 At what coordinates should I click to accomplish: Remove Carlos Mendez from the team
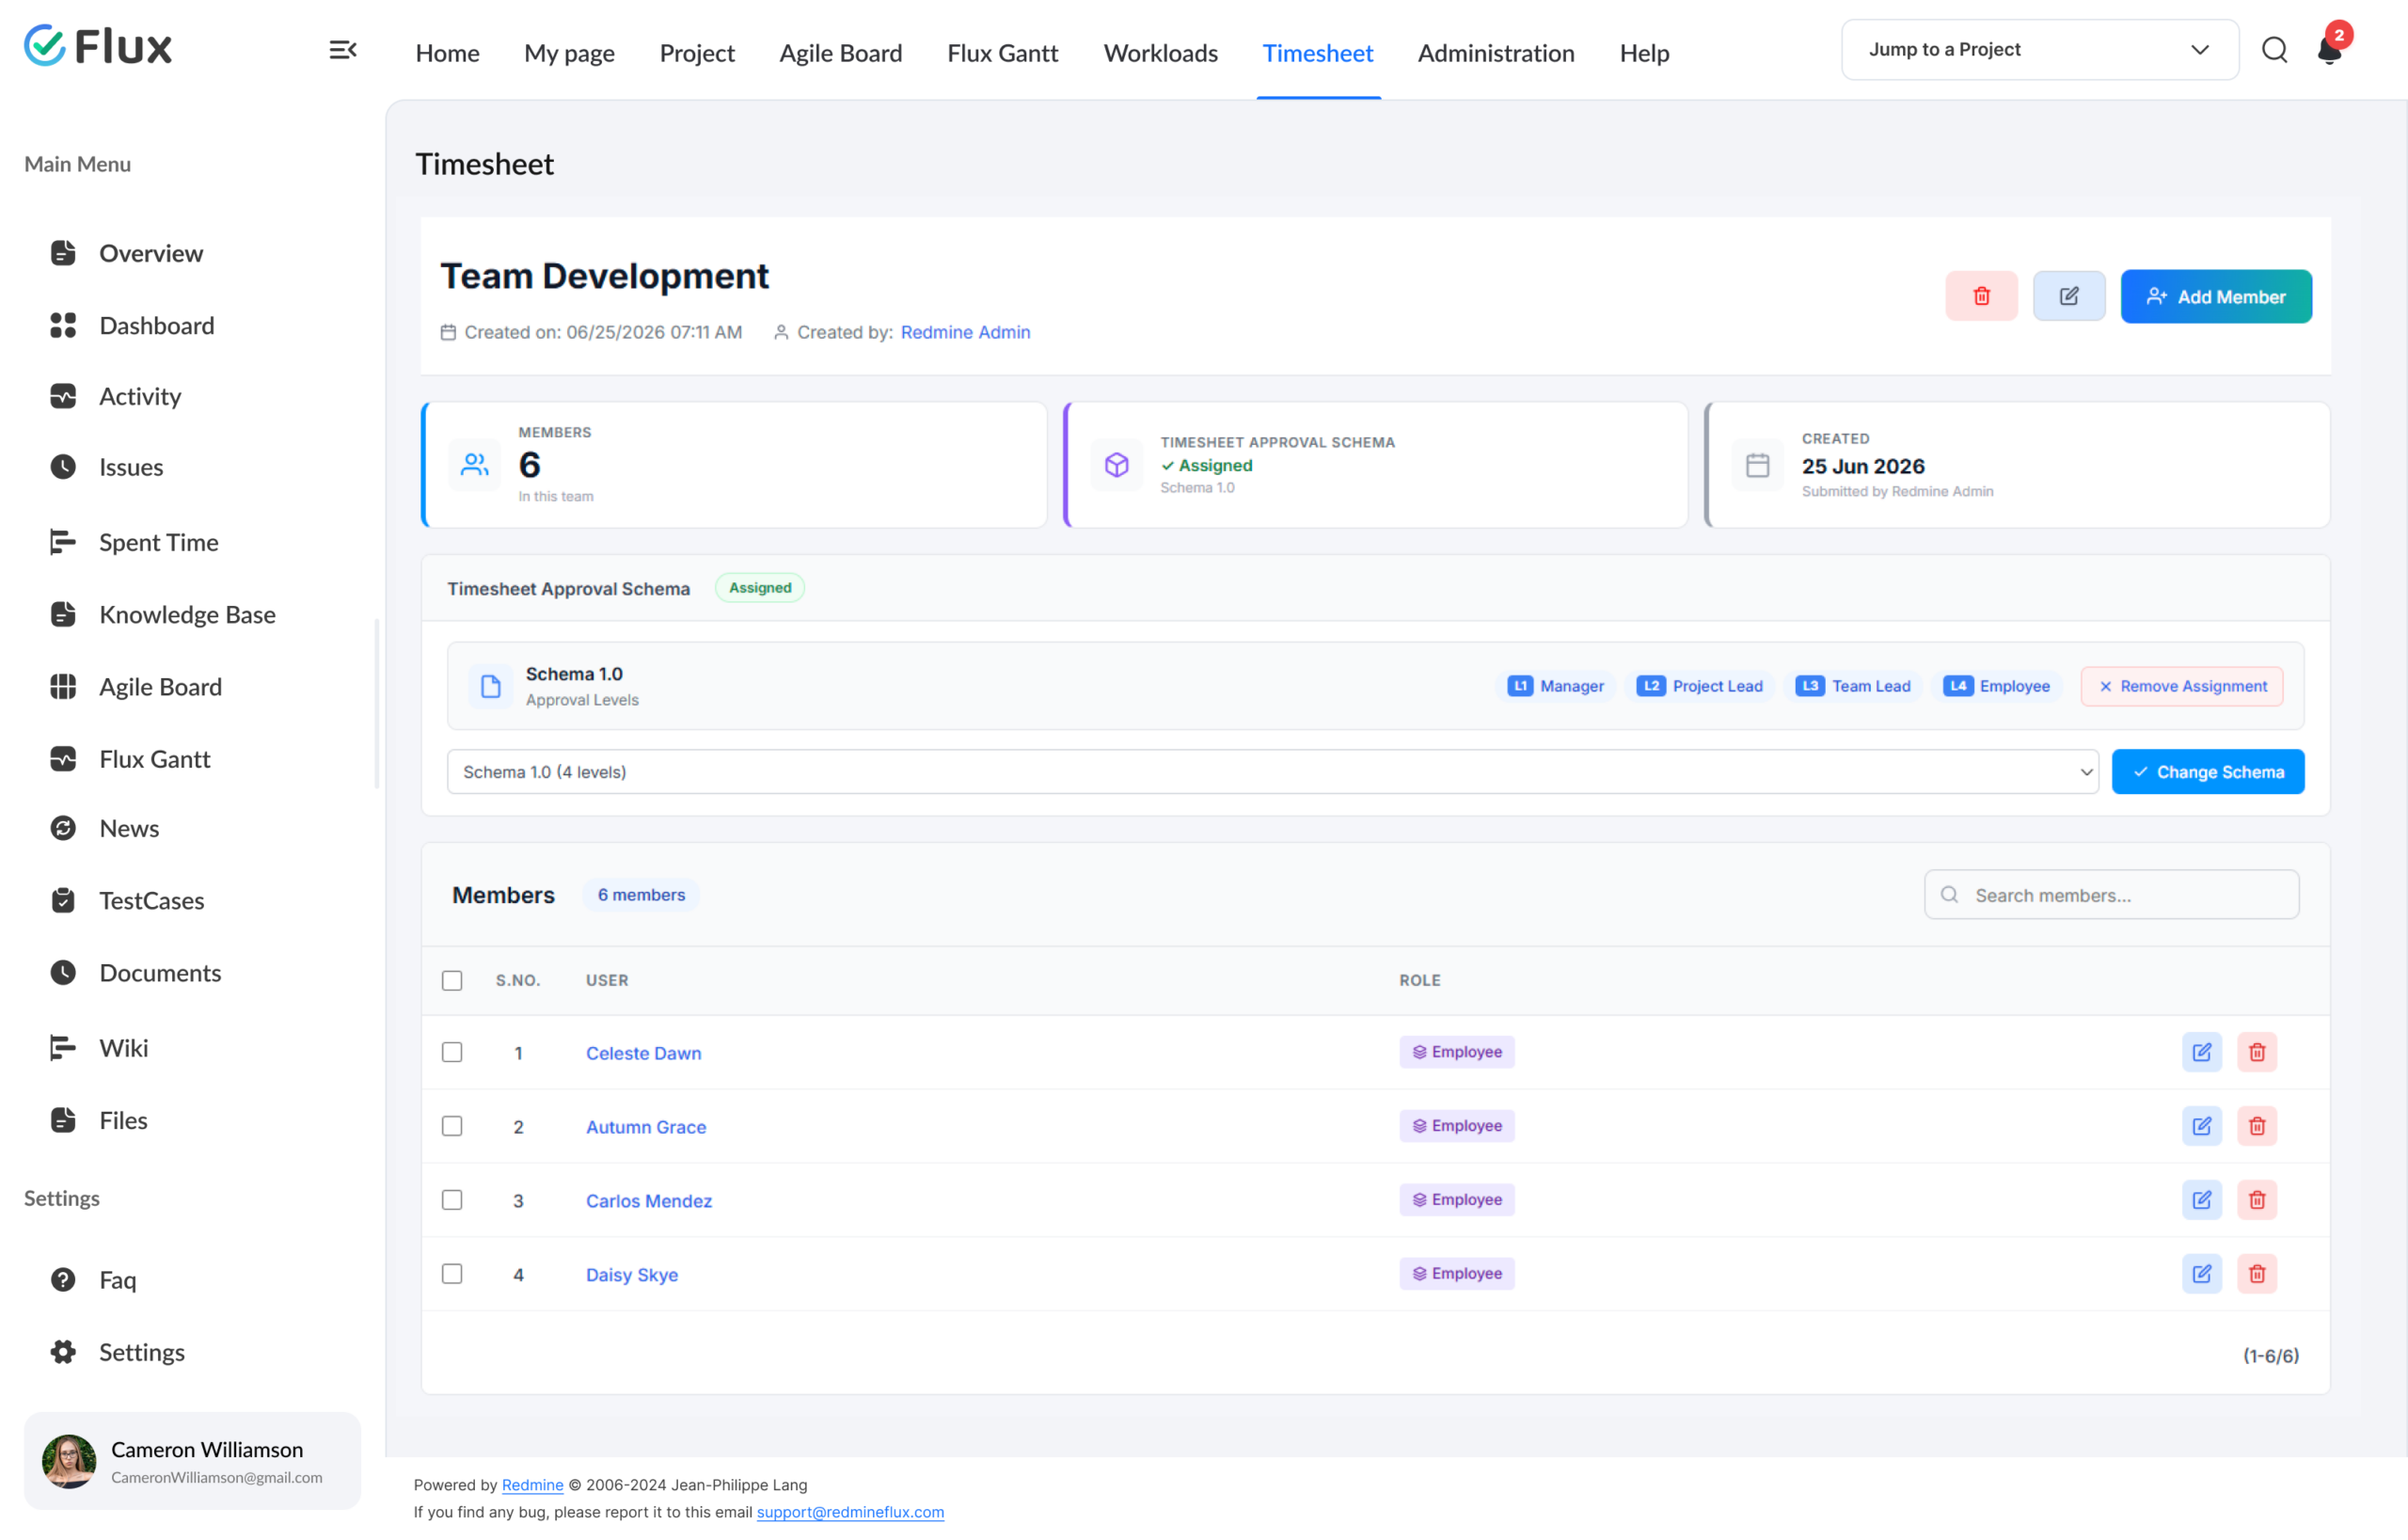pos(2257,1200)
